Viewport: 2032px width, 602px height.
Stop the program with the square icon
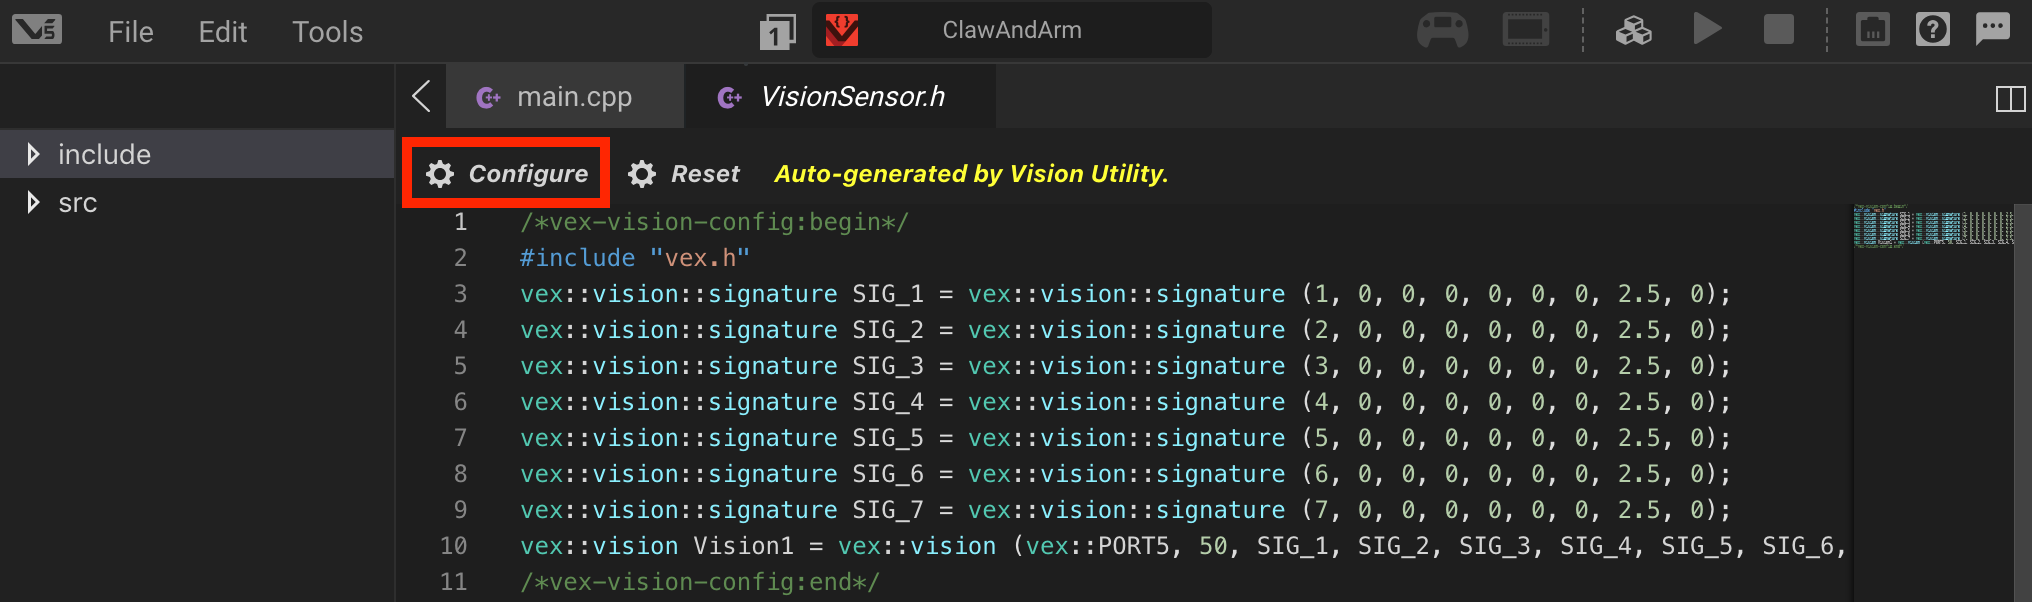tap(1778, 30)
